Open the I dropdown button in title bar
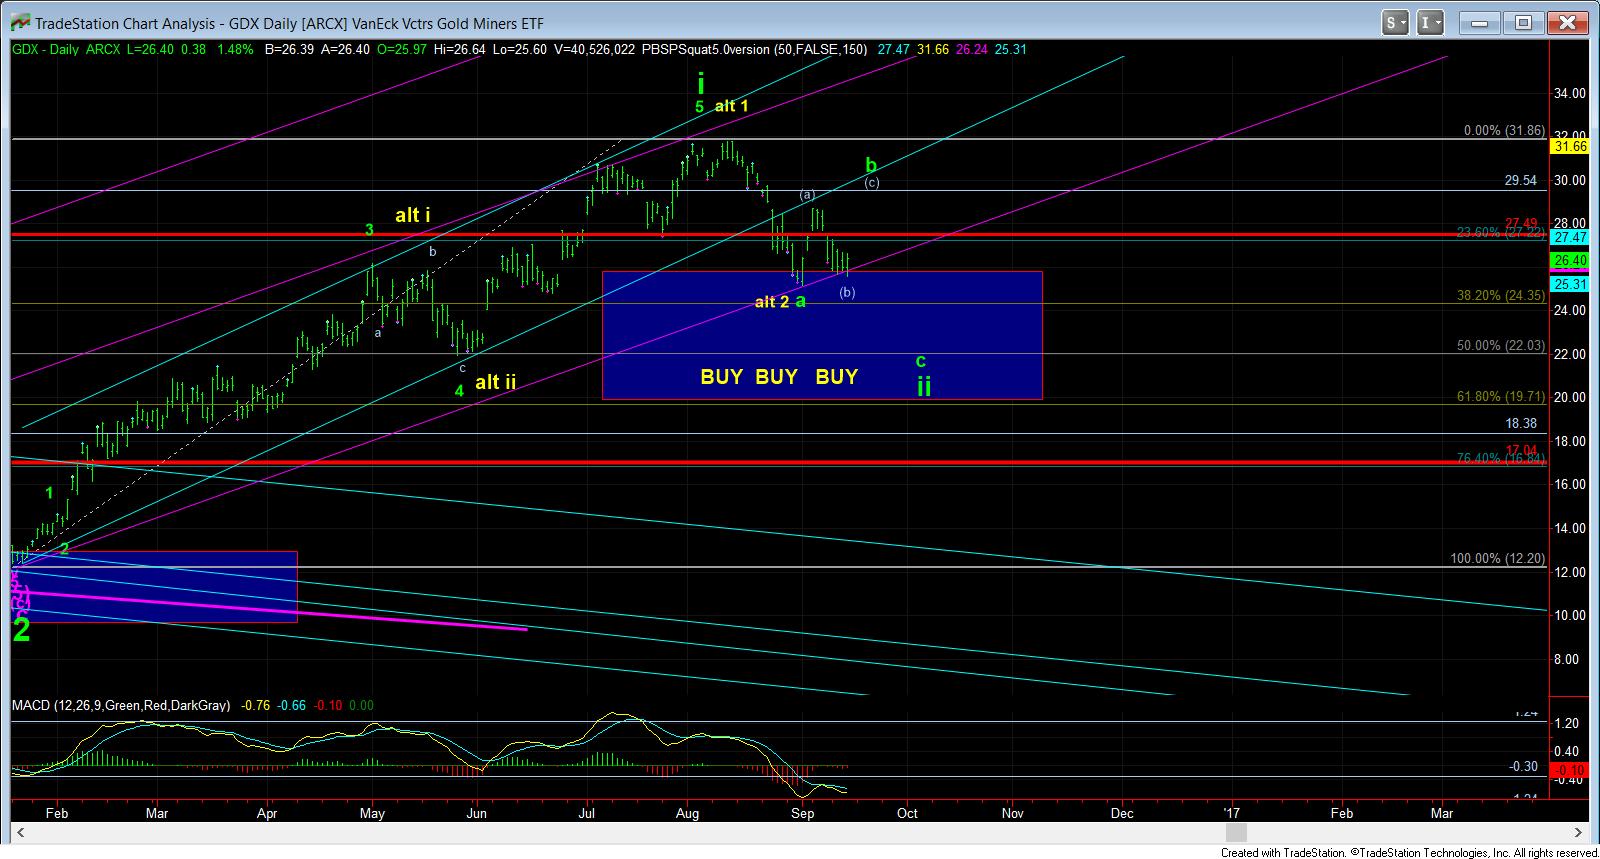The height and width of the screenshot is (859, 1600). (1430, 22)
